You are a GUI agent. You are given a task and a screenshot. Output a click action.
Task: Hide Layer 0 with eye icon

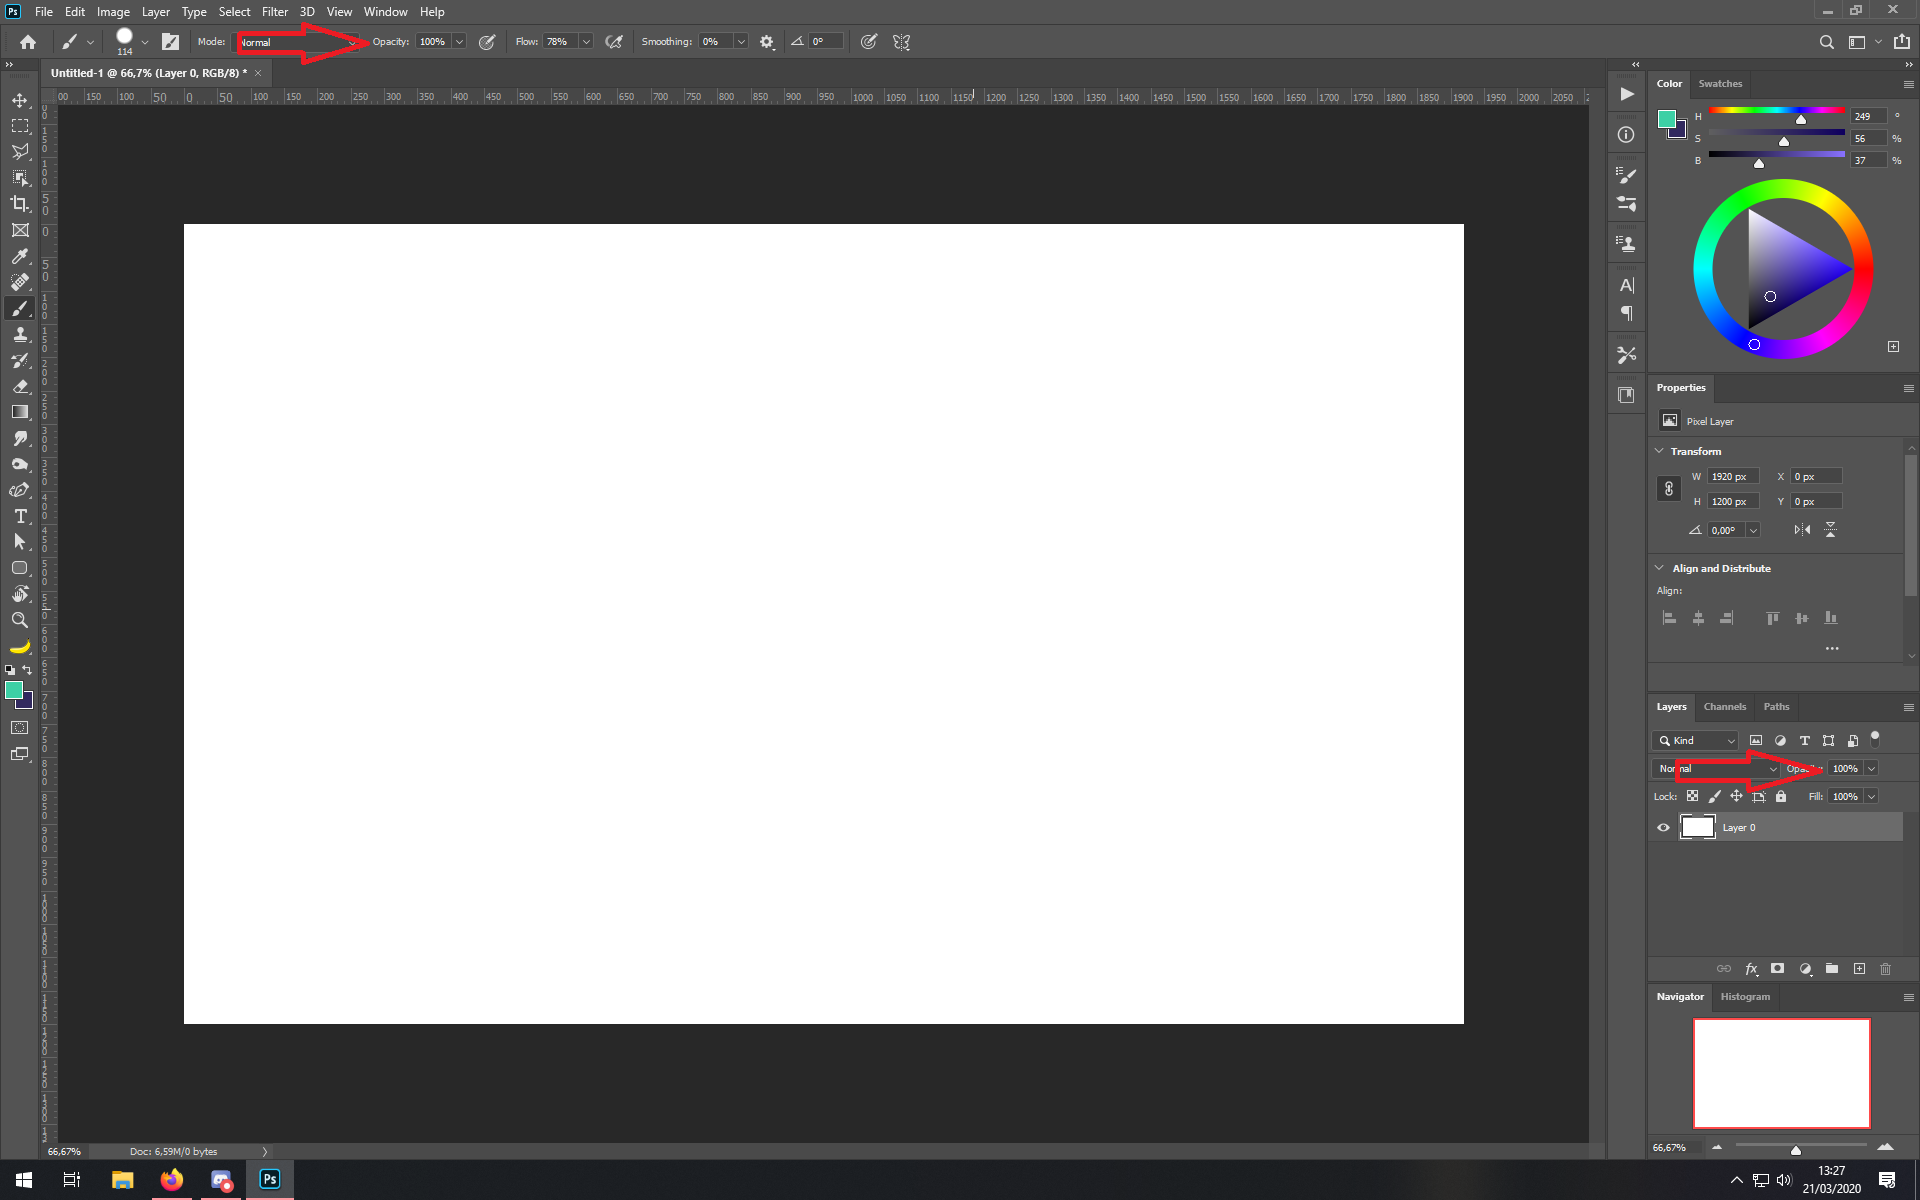1664,828
